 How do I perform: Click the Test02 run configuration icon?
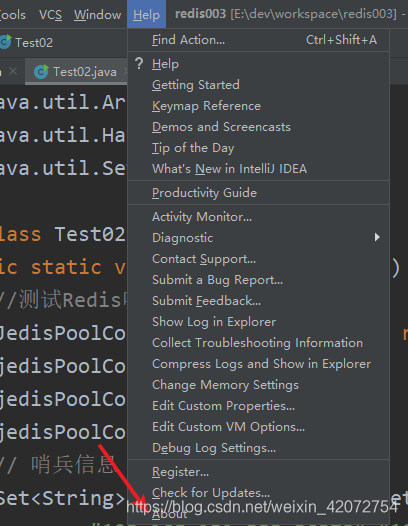5,42
